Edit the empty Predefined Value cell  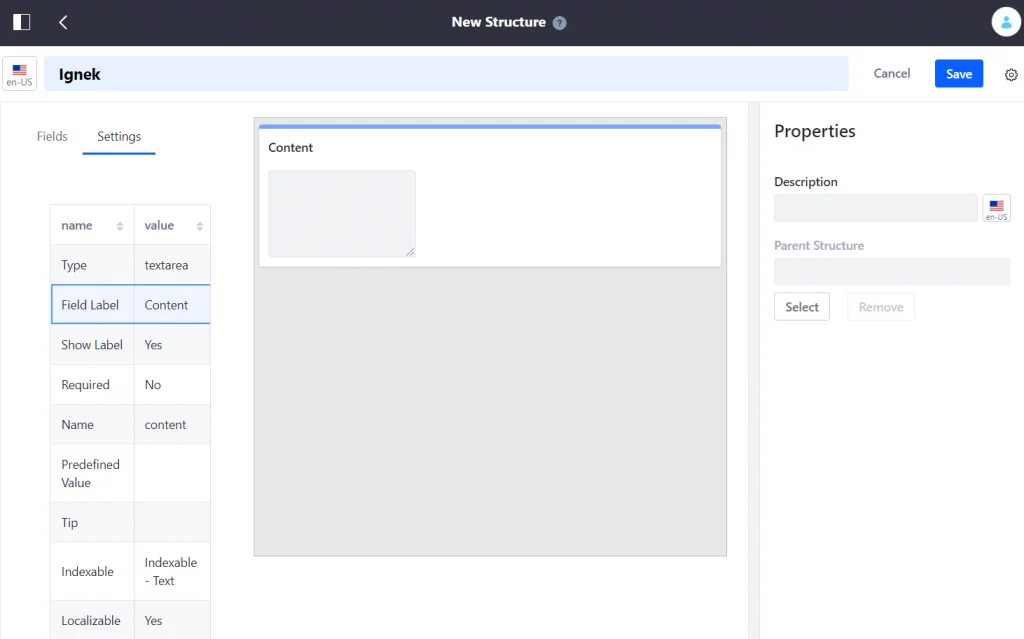click(x=172, y=473)
